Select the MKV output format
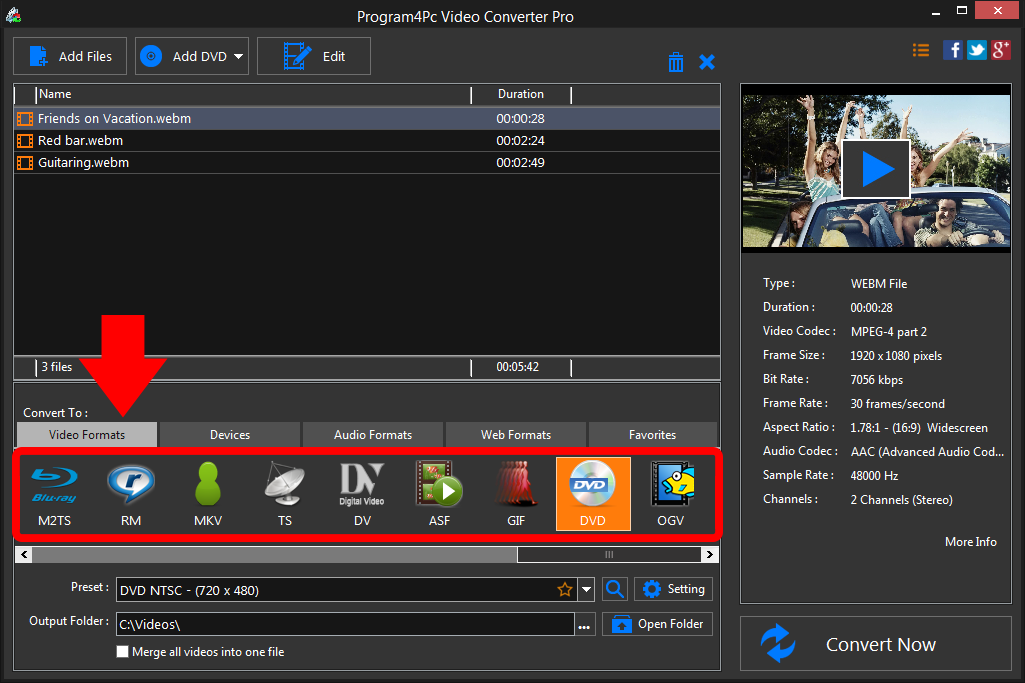Screen dimensions: 1025x683 click(x=207, y=492)
